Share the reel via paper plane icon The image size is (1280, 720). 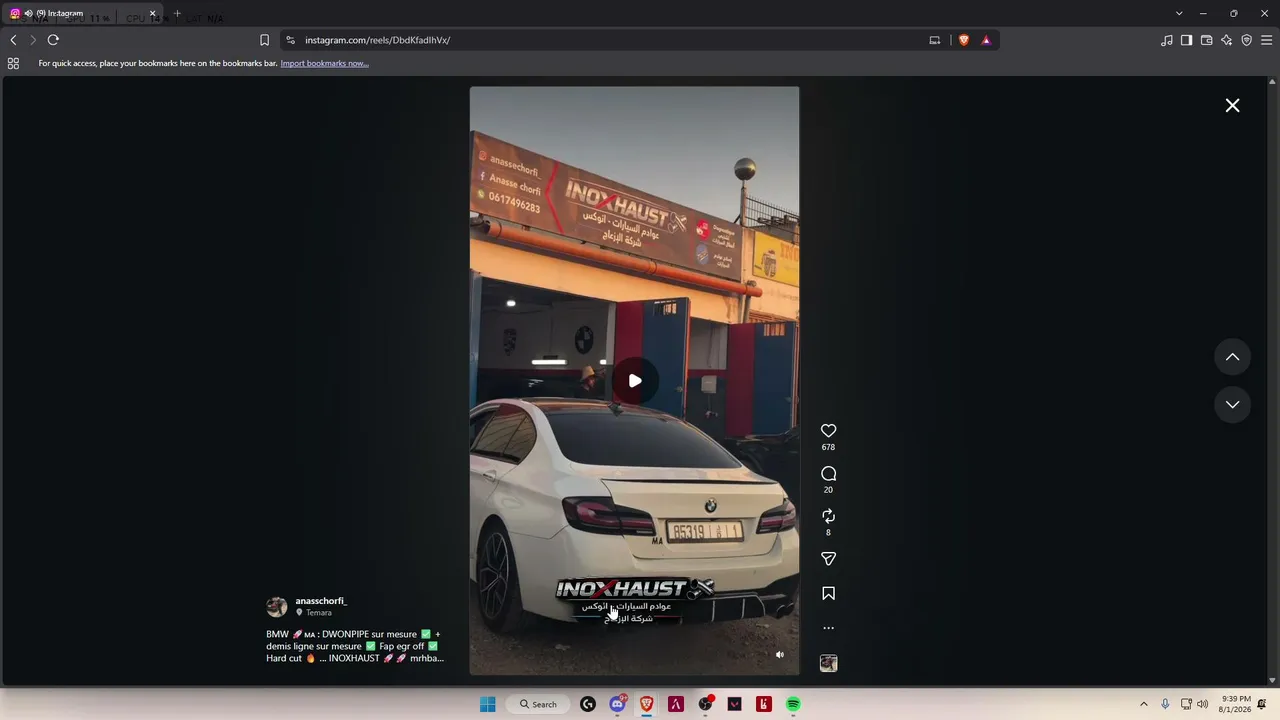tap(828, 559)
